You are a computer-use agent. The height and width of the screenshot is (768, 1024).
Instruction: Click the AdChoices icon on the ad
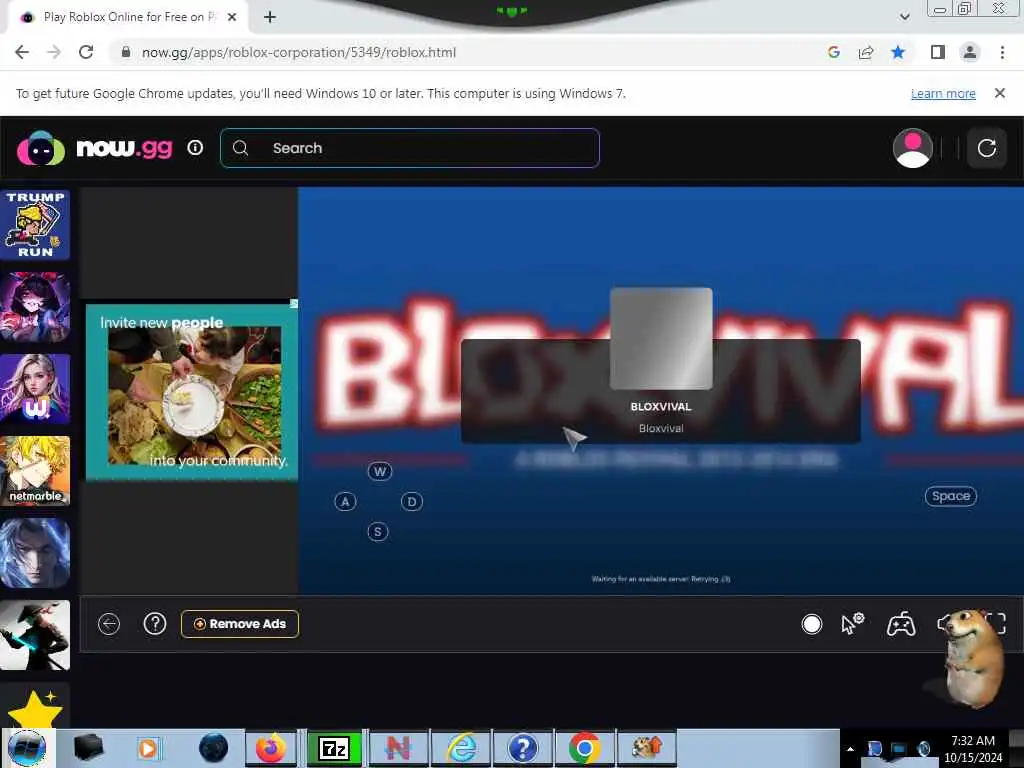pyautogui.click(x=294, y=304)
